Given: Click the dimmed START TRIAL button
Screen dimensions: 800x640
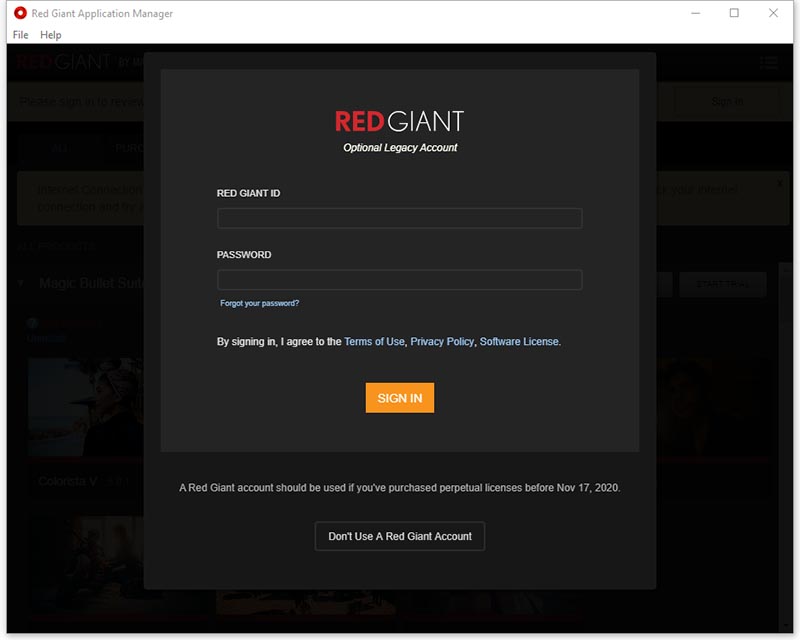Looking at the screenshot, I should coord(722,284).
